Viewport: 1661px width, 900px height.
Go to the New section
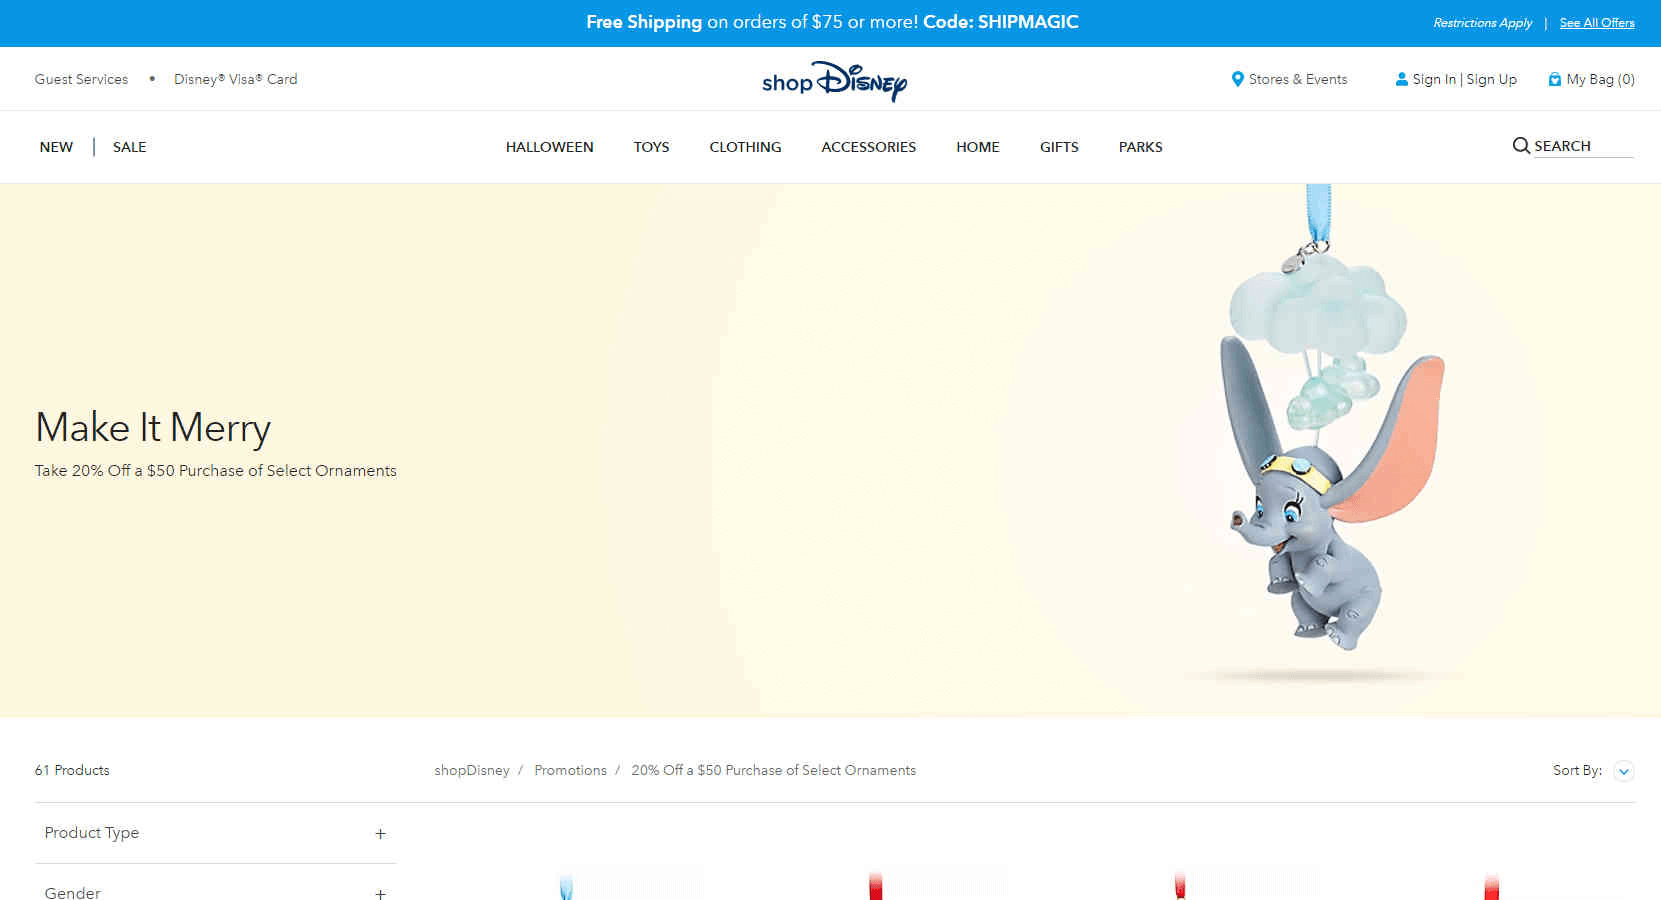[x=56, y=147]
